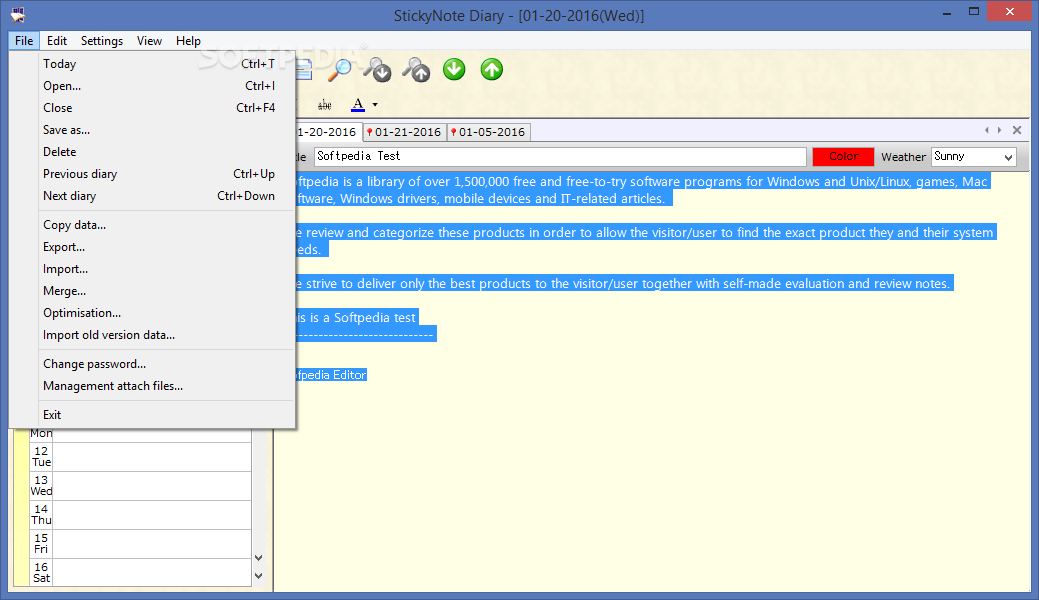
Task: Click the green up arrow icon
Action: pos(492,69)
